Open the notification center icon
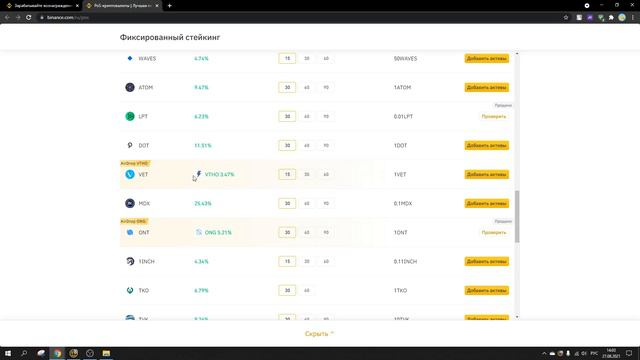640x360 pixels. (x=629, y=353)
